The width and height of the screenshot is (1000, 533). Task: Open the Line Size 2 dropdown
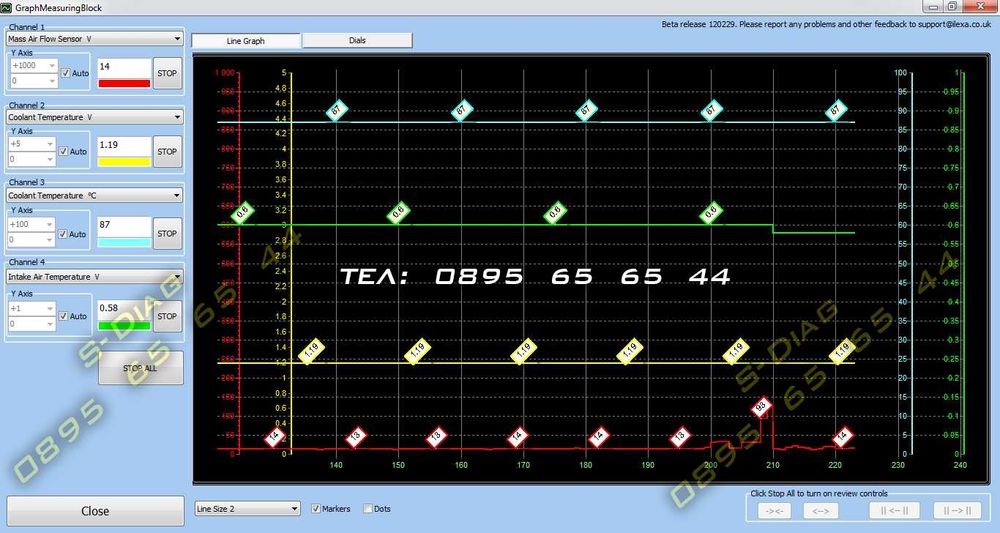[247, 509]
